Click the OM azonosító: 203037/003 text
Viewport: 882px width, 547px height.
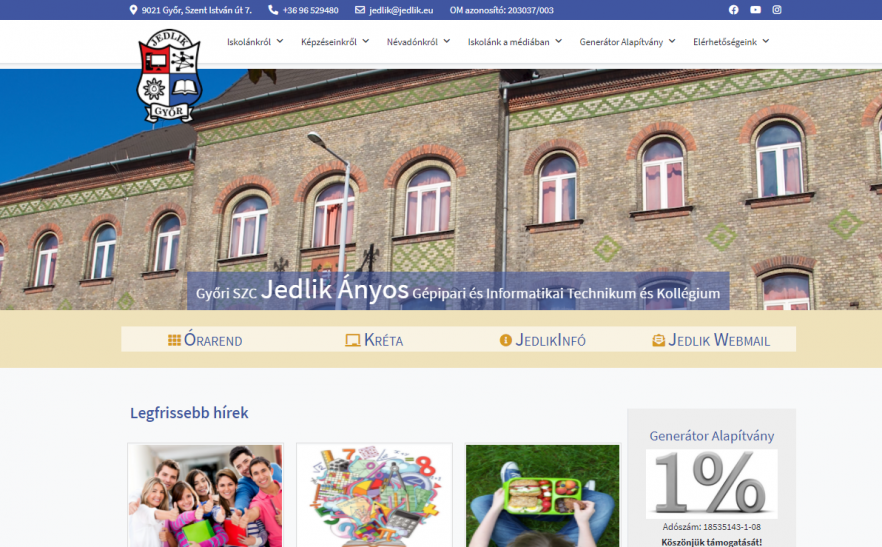click(x=501, y=10)
